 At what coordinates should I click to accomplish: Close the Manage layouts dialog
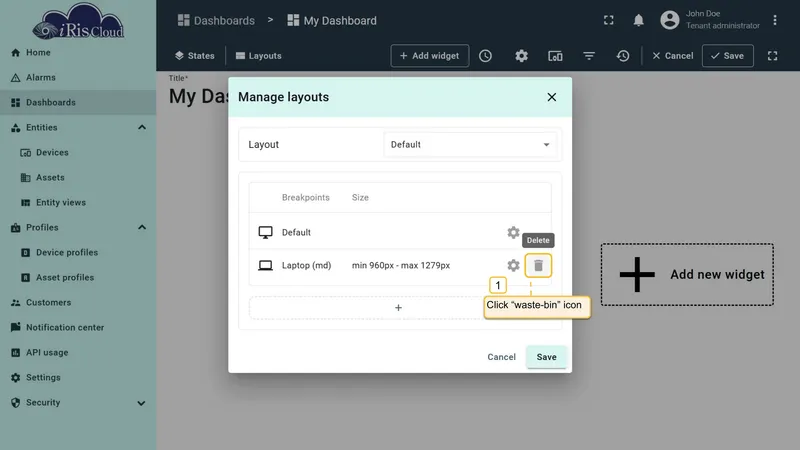pyautogui.click(x=552, y=97)
